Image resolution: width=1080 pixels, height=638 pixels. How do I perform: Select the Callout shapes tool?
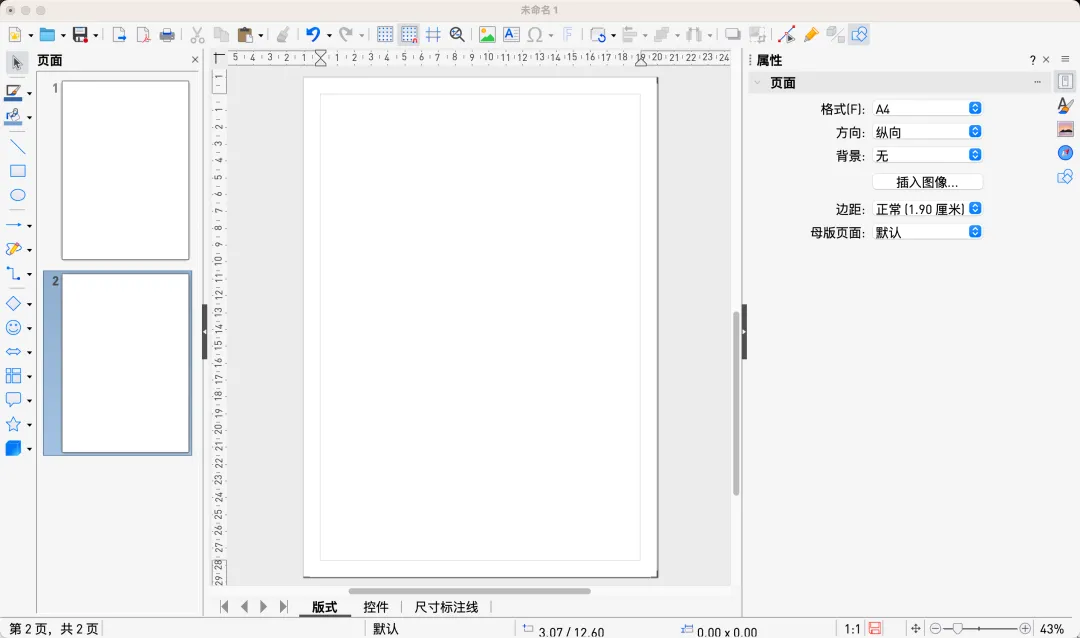coord(13,400)
